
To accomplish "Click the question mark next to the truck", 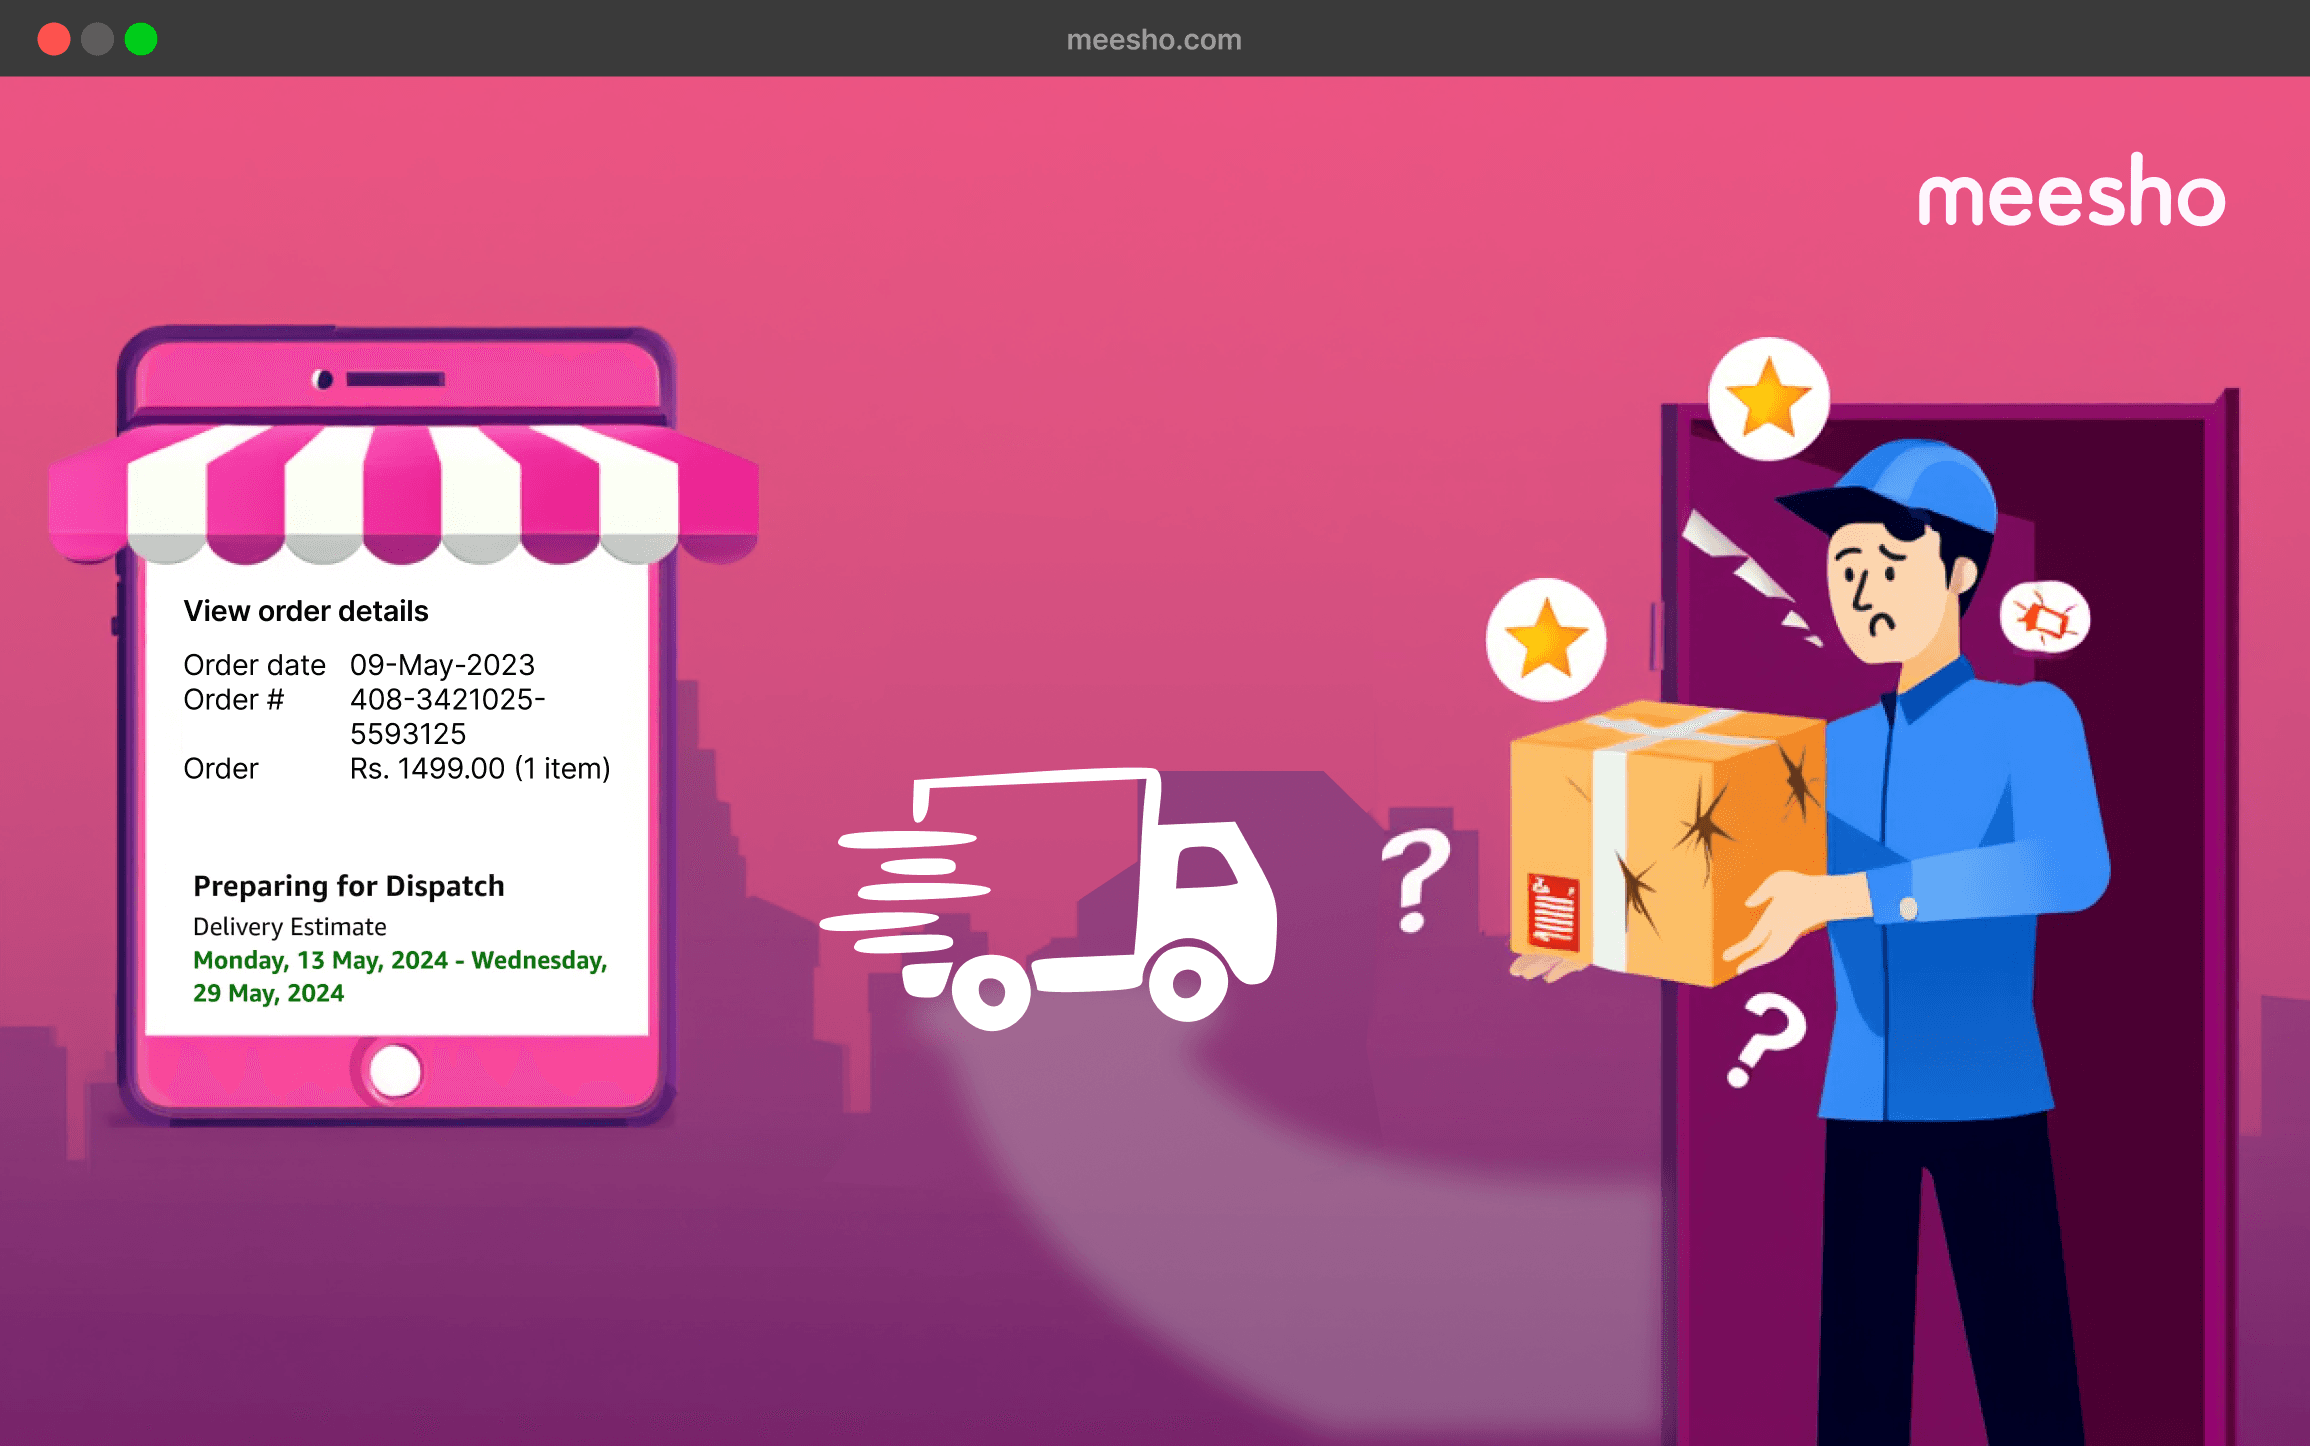I will click(1416, 878).
